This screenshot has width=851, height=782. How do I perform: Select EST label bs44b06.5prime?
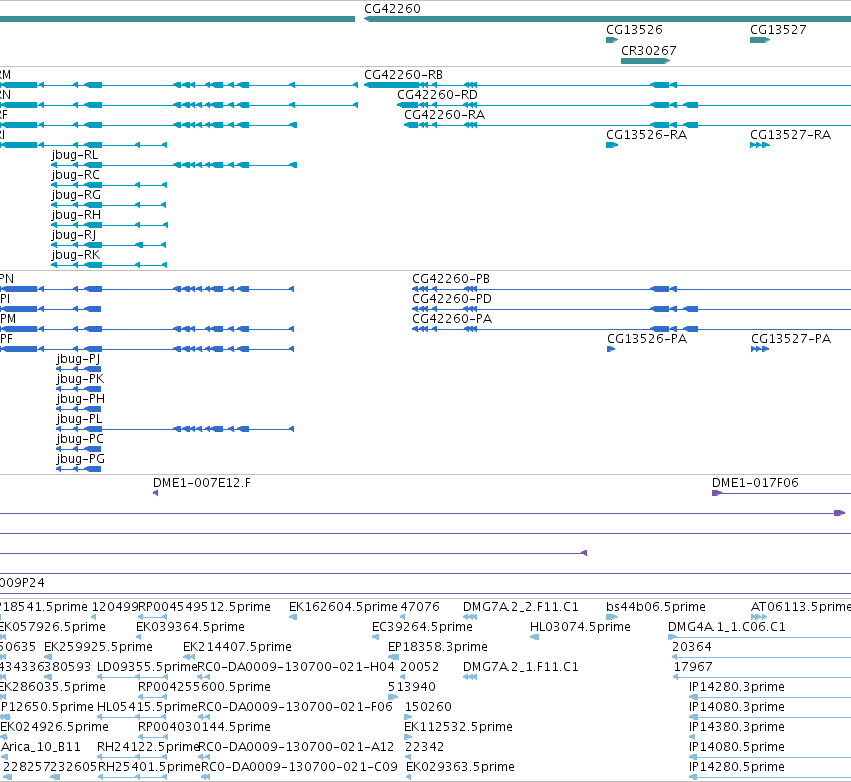point(656,607)
